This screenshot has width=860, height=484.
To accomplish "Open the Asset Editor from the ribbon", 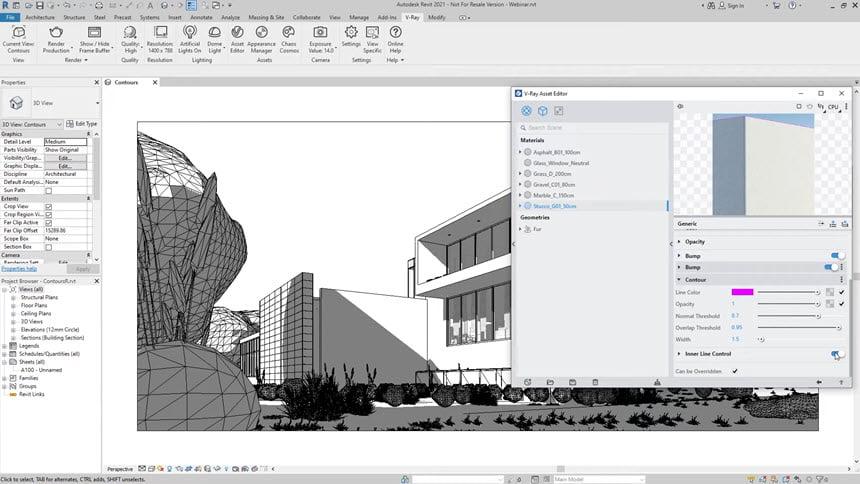I will coord(237,39).
